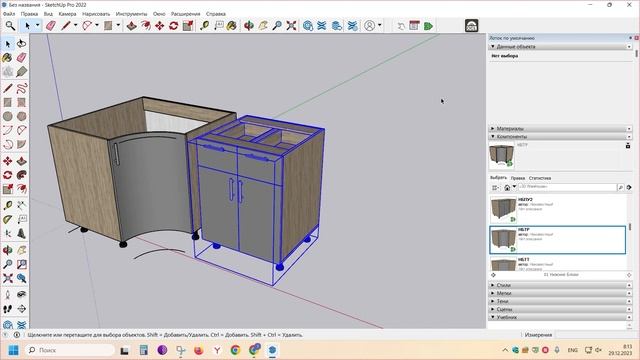Open the Select tool dropdown arrow

[x=38, y=25]
